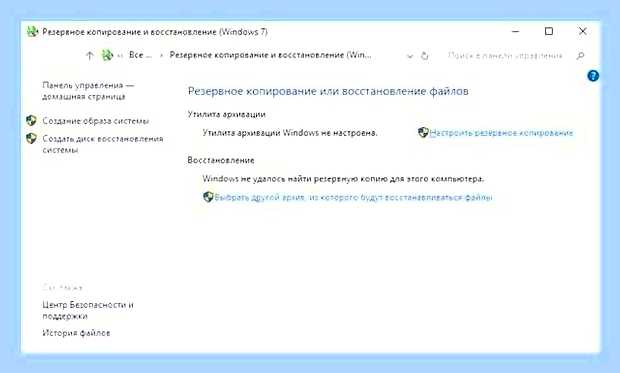Screen dimensions: 620x373
Task: Expand the chevron after 'Все ...' breadcrumb
Action: [x=161, y=56]
